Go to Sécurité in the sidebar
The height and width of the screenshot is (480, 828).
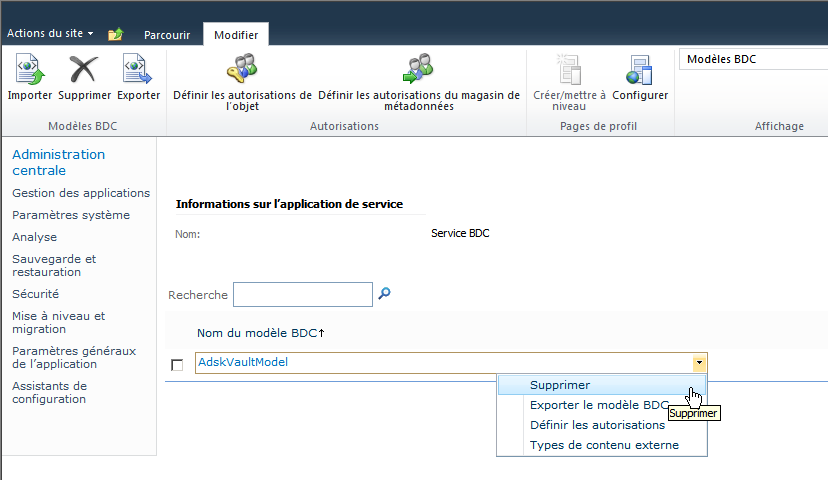pos(36,294)
